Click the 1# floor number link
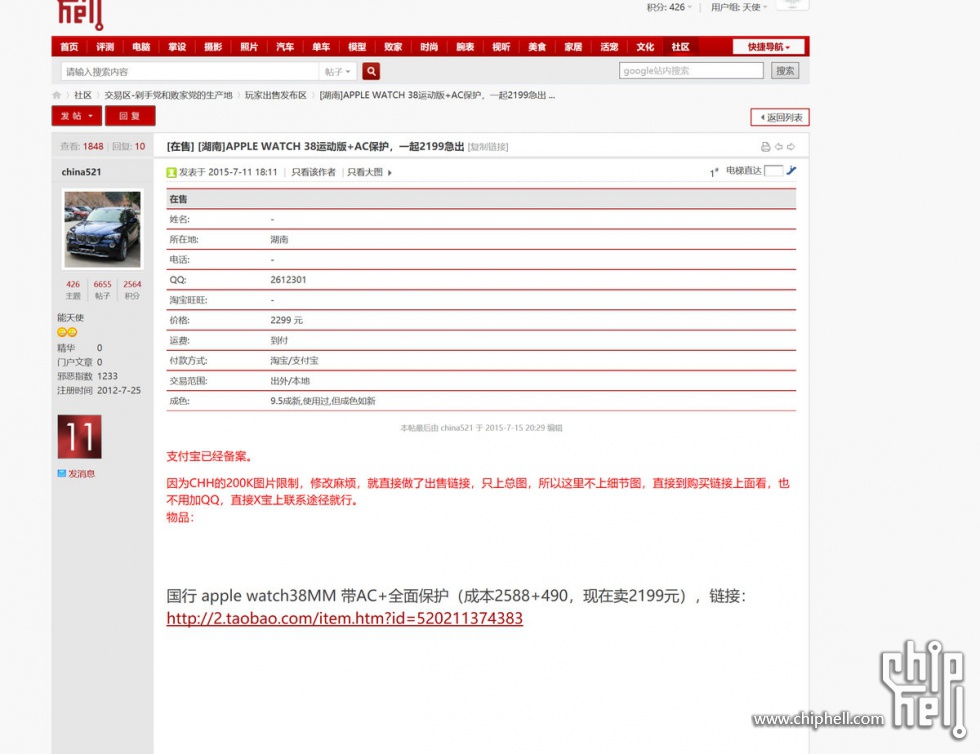980x754 pixels. click(714, 172)
